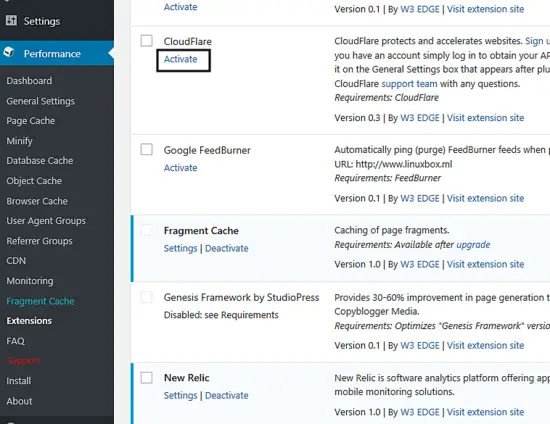The width and height of the screenshot is (550, 424).
Task: Open Browser Cache page
Action: tap(37, 201)
